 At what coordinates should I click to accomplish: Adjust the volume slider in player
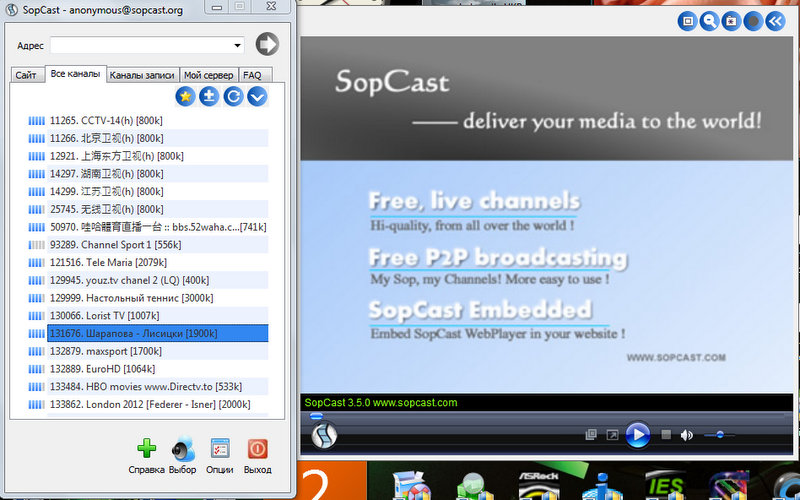[719, 435]
